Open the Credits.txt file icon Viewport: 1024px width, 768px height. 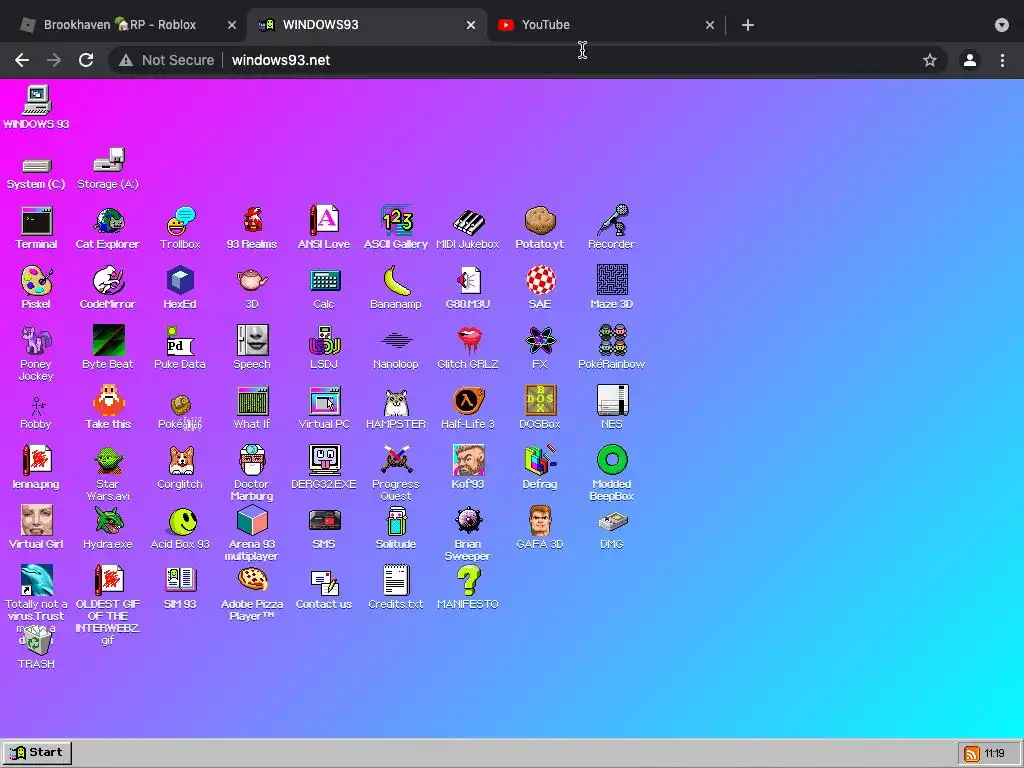click(396, 588)
